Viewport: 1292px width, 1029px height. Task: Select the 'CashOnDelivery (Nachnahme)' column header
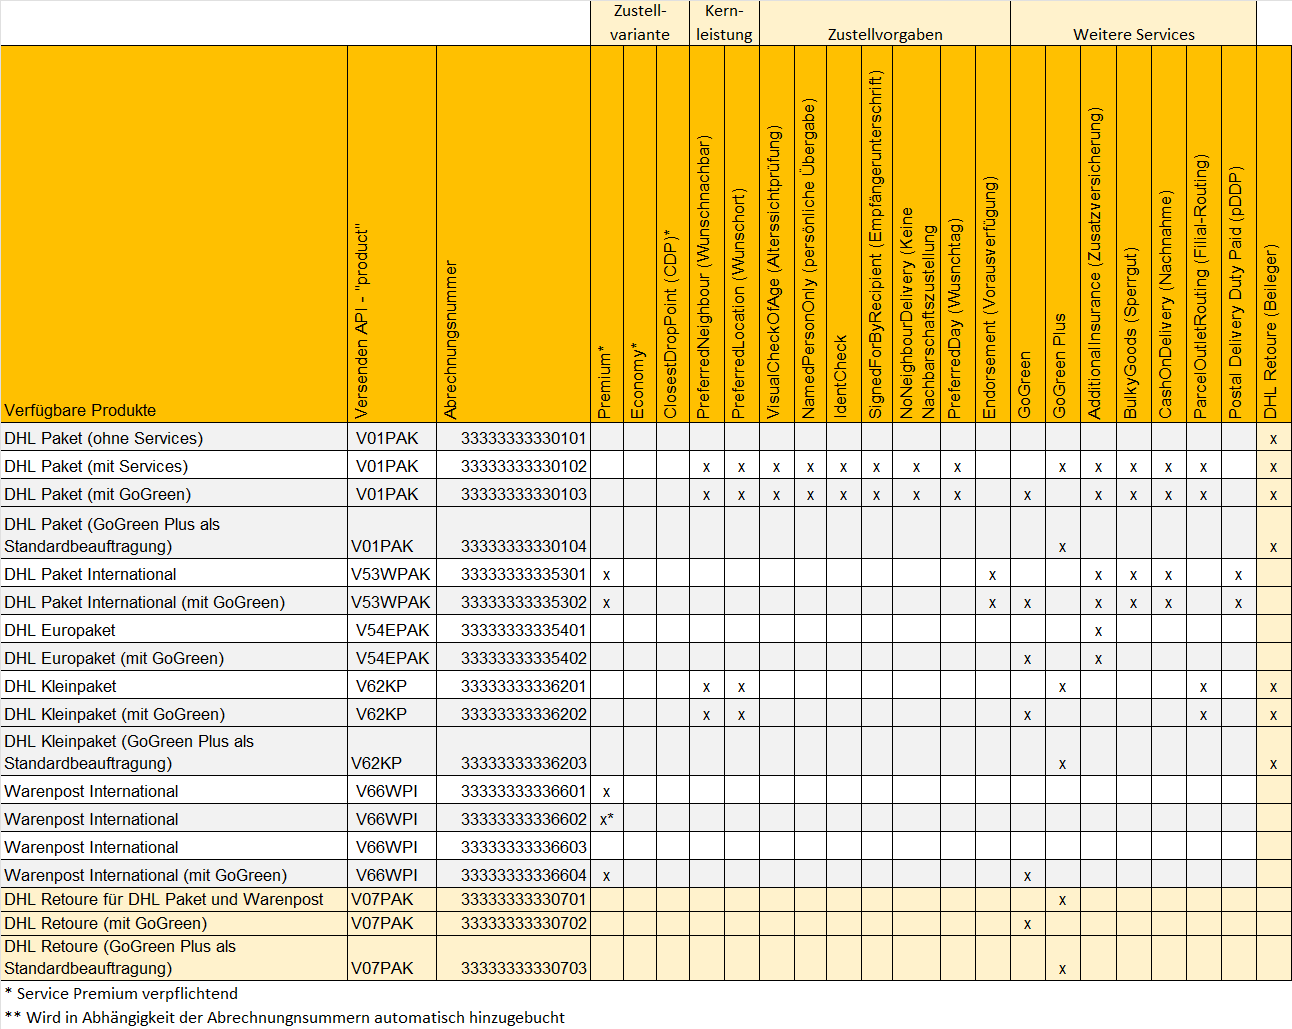click(1168, 234)
